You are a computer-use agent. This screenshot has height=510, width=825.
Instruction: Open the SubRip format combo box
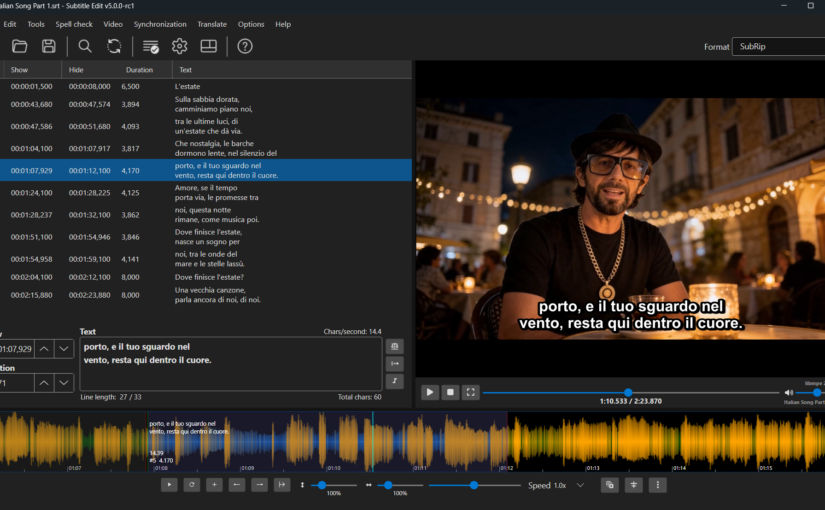(779, 46)
